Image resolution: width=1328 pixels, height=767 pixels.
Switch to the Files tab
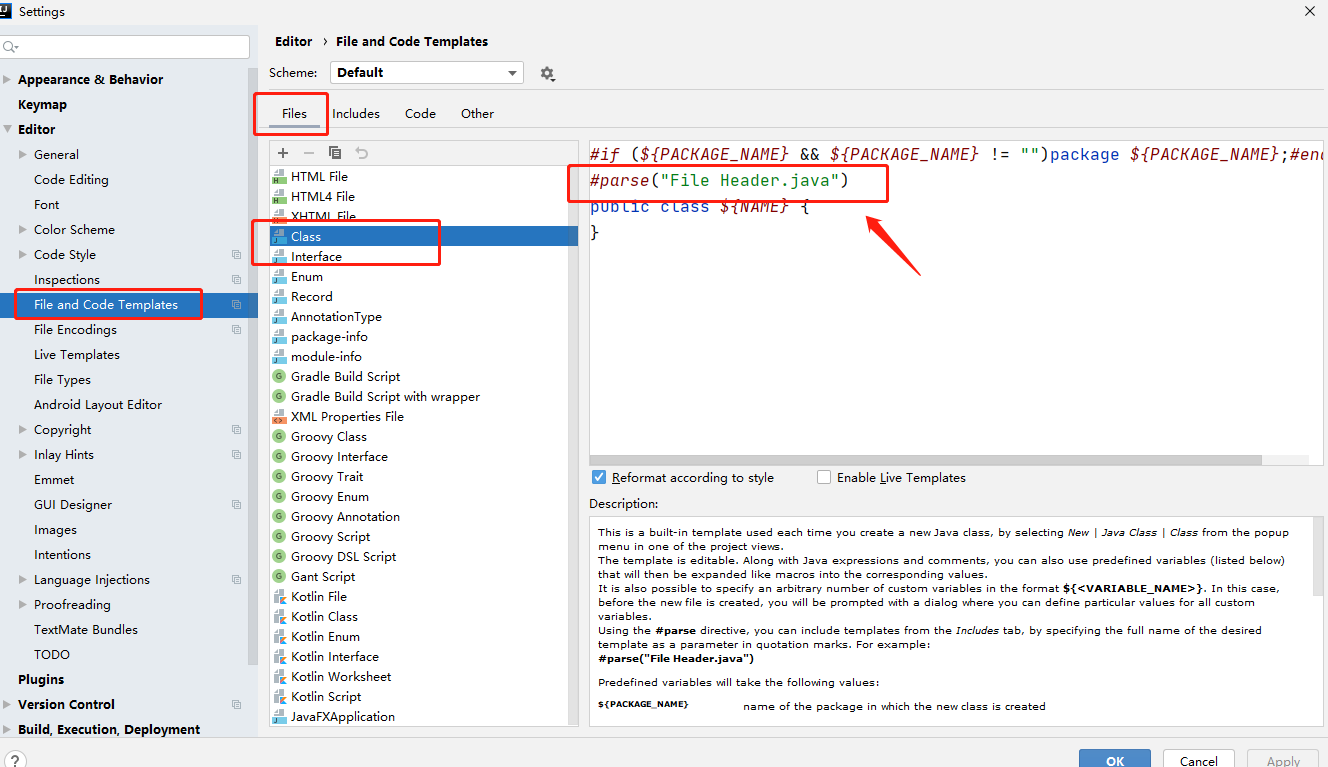click(294, 114)
